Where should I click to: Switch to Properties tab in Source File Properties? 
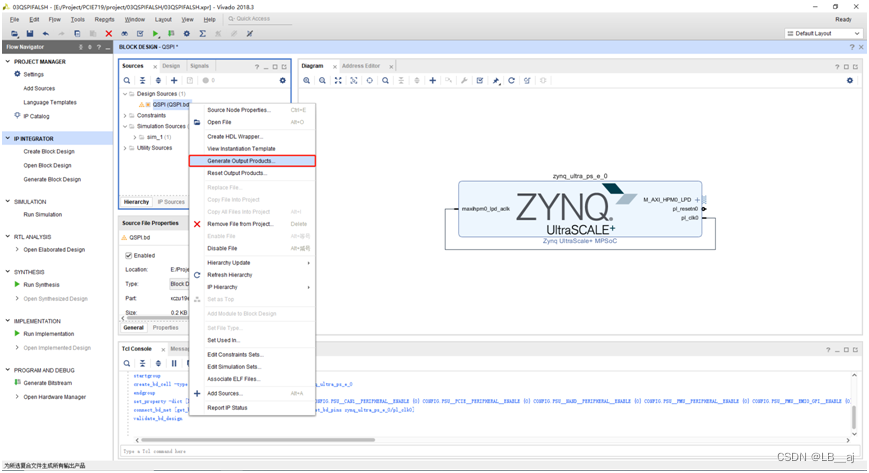[x=165, y=328]
